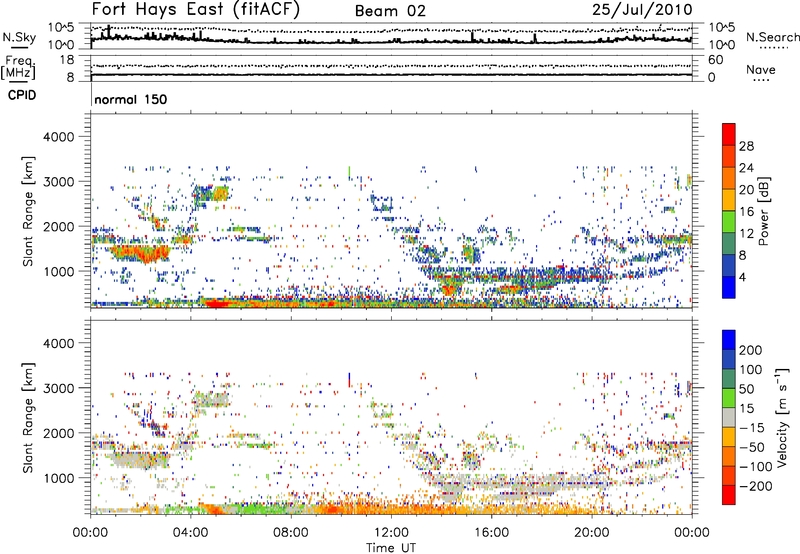Click the blue bottom of power color bar
Image resolution: width=800 pixels, height=554 pixels.
tap(729, 287)
